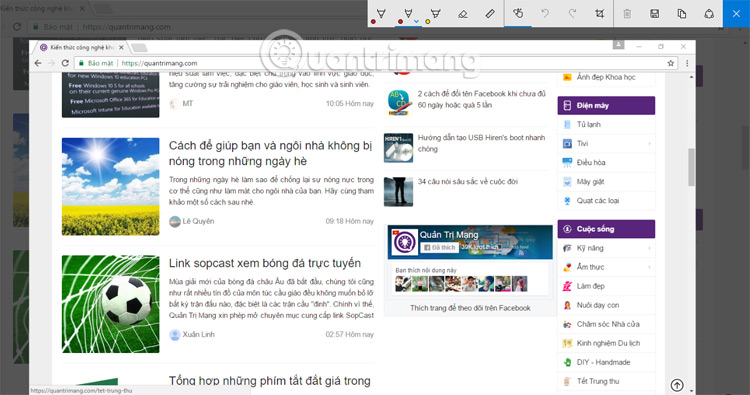The width and height of the screenshot is (750, 395).
Task: Click the Đã thích Facebook button
Action: pyautogui.click(x=440, y=248)
